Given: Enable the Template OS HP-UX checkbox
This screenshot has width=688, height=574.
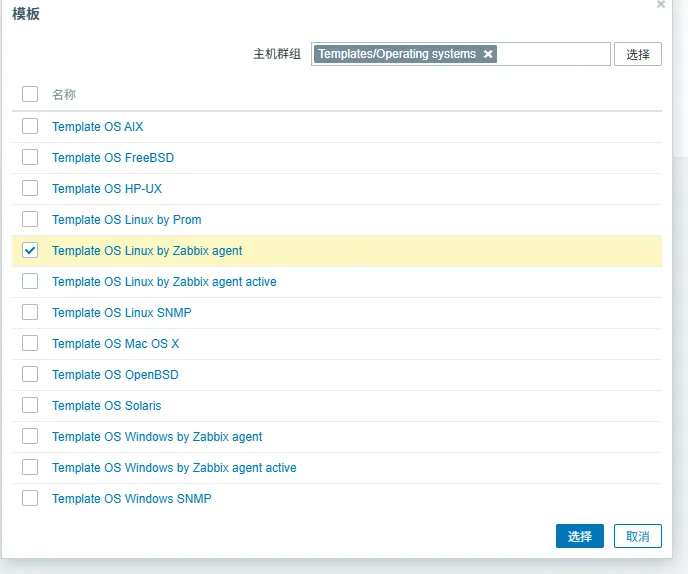Looking at the screenshot, I should click(x=30, y=188).
